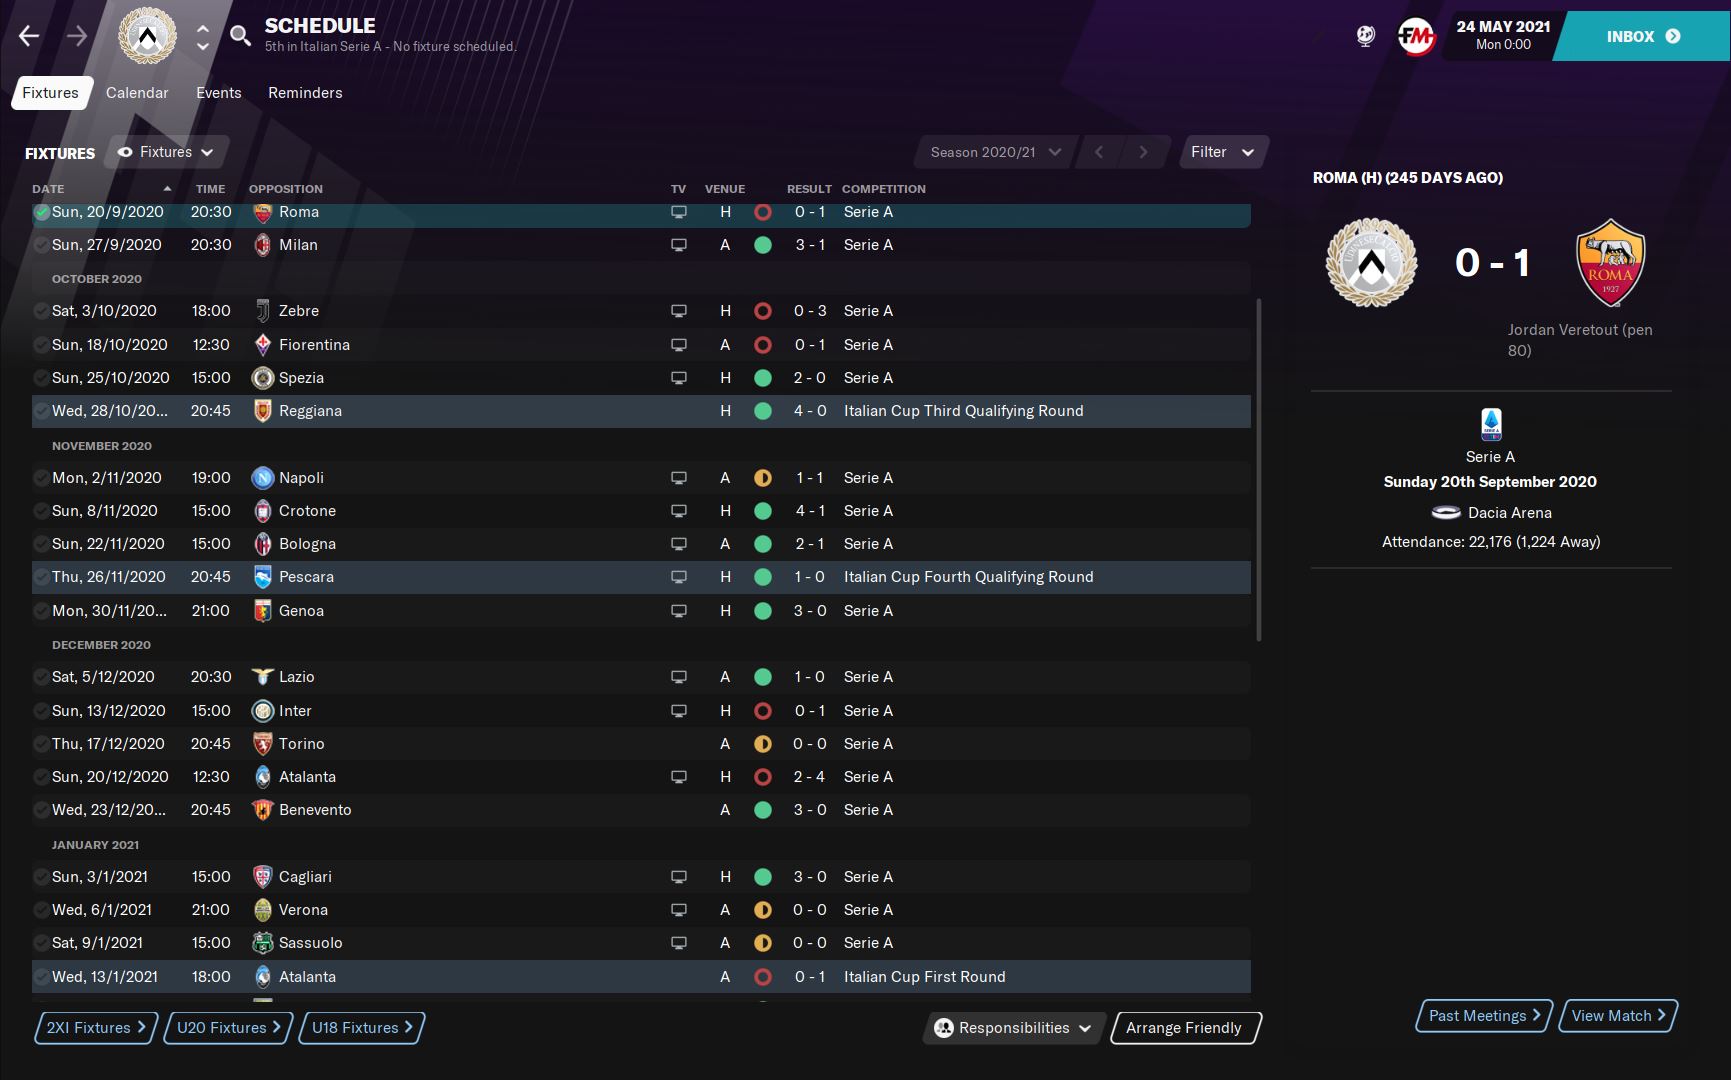
Task: Switch to the Calendar tab
Action: pyautogui.click(x=137, y=93)
